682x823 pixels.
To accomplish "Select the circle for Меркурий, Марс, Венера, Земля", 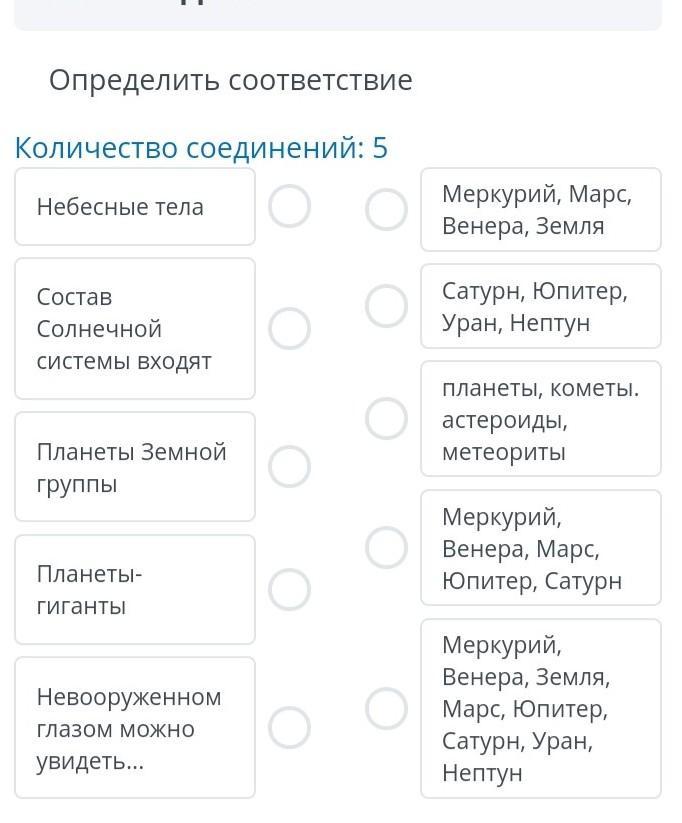I will coord(386,210).
